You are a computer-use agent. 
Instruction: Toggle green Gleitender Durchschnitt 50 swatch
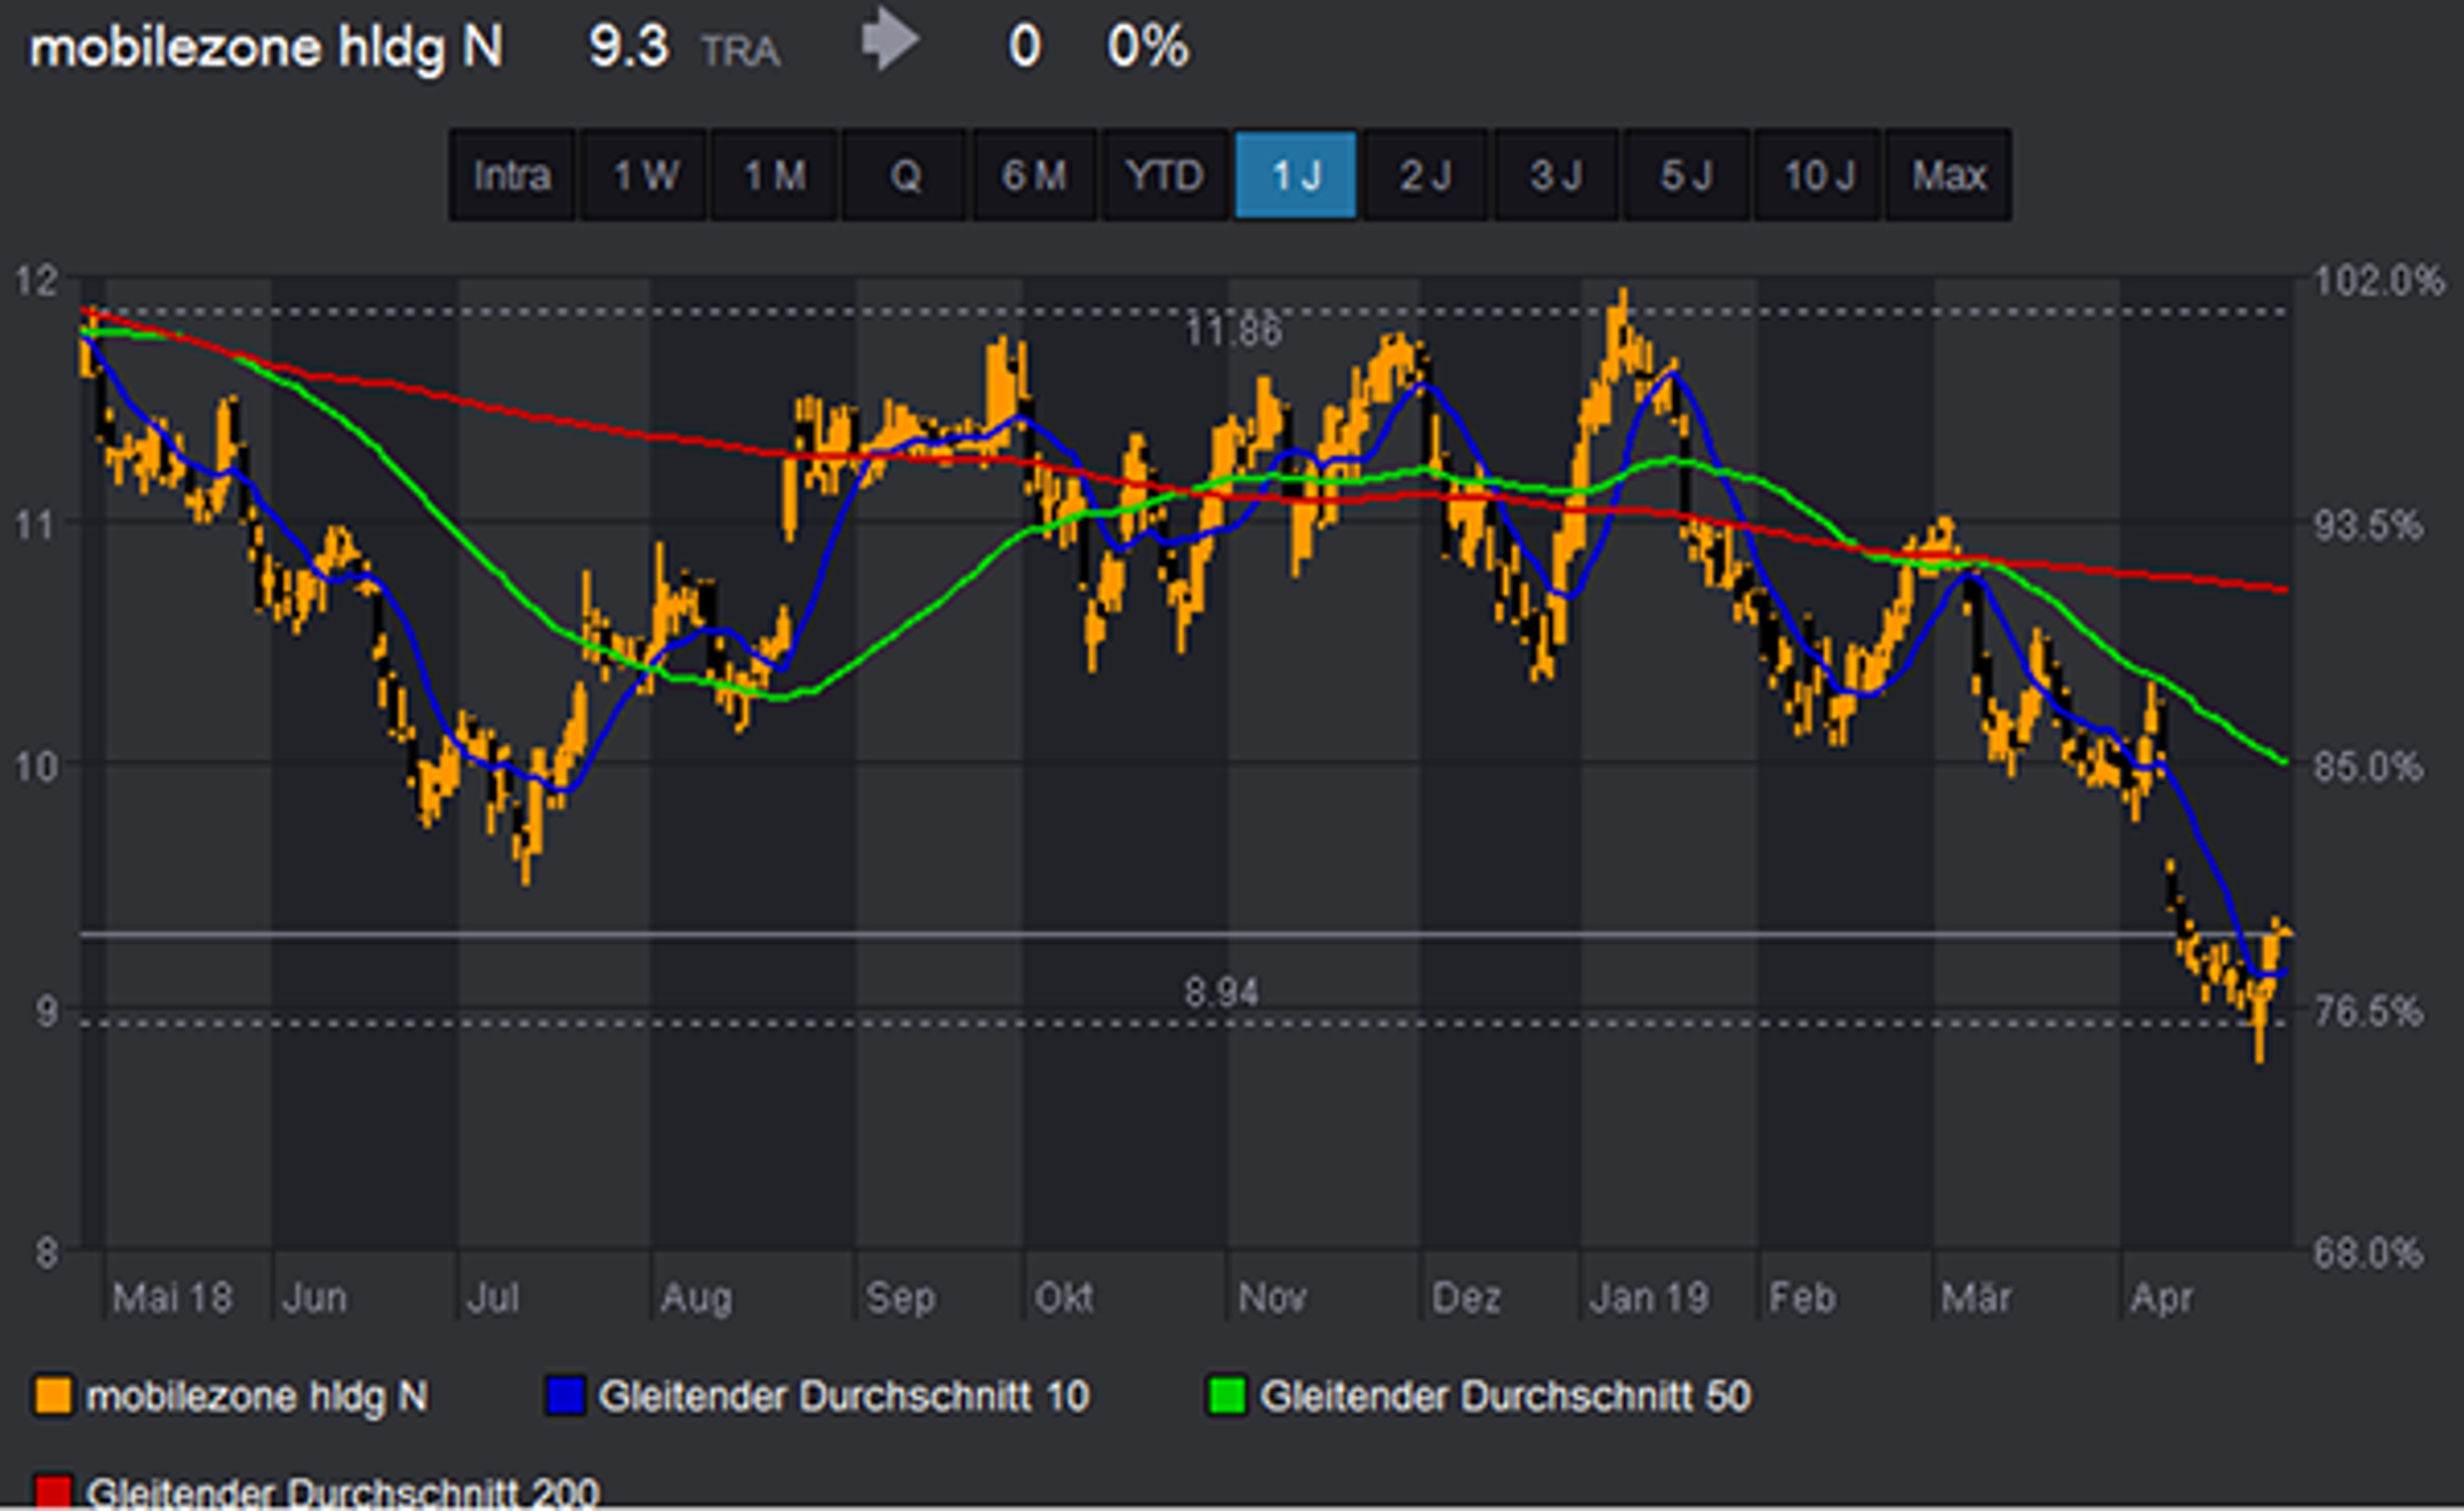coord(1226,1396)
